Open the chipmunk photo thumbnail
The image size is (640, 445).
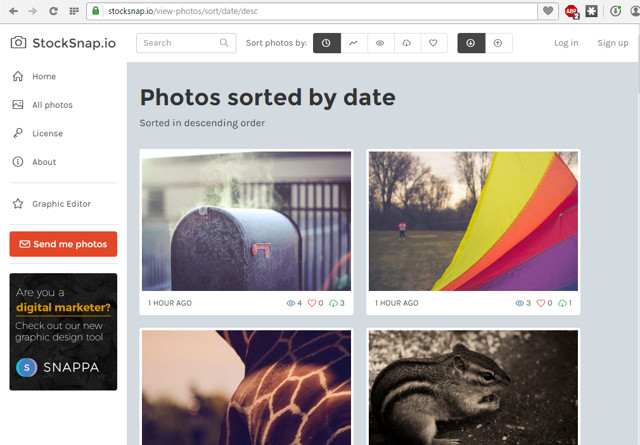473,387
